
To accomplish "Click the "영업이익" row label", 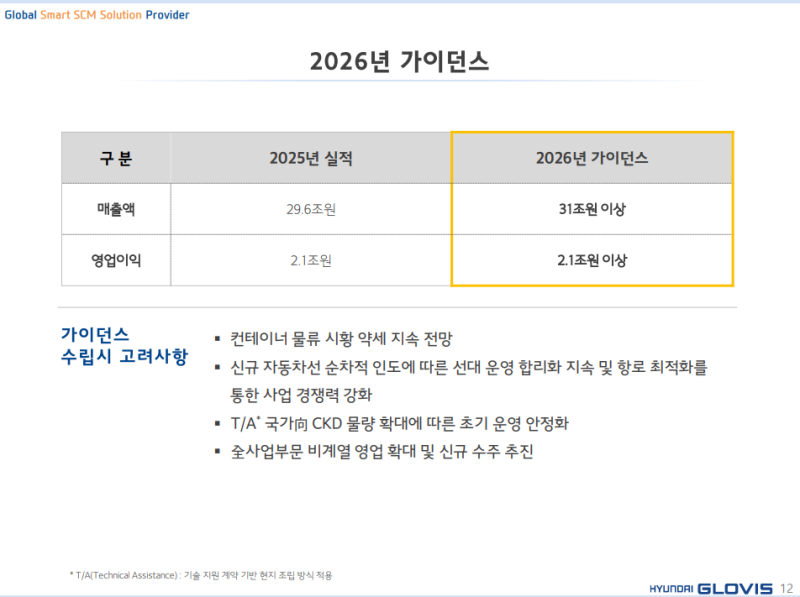I will click(x=115, y=261).
